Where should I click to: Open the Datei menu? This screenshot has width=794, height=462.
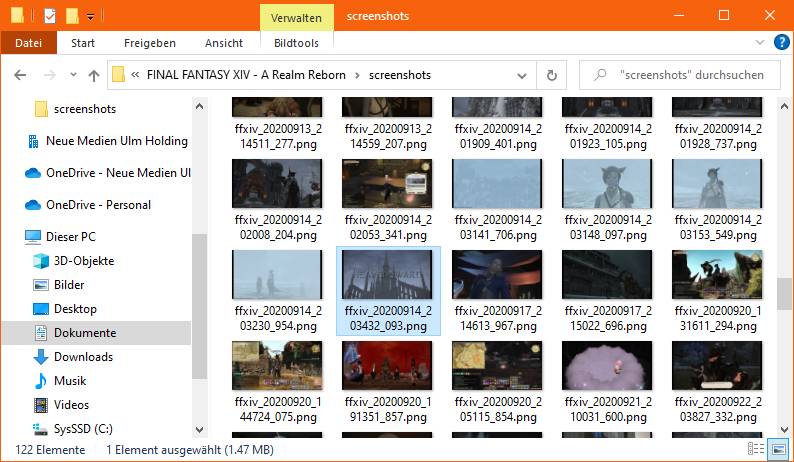(x=29, y=43)
